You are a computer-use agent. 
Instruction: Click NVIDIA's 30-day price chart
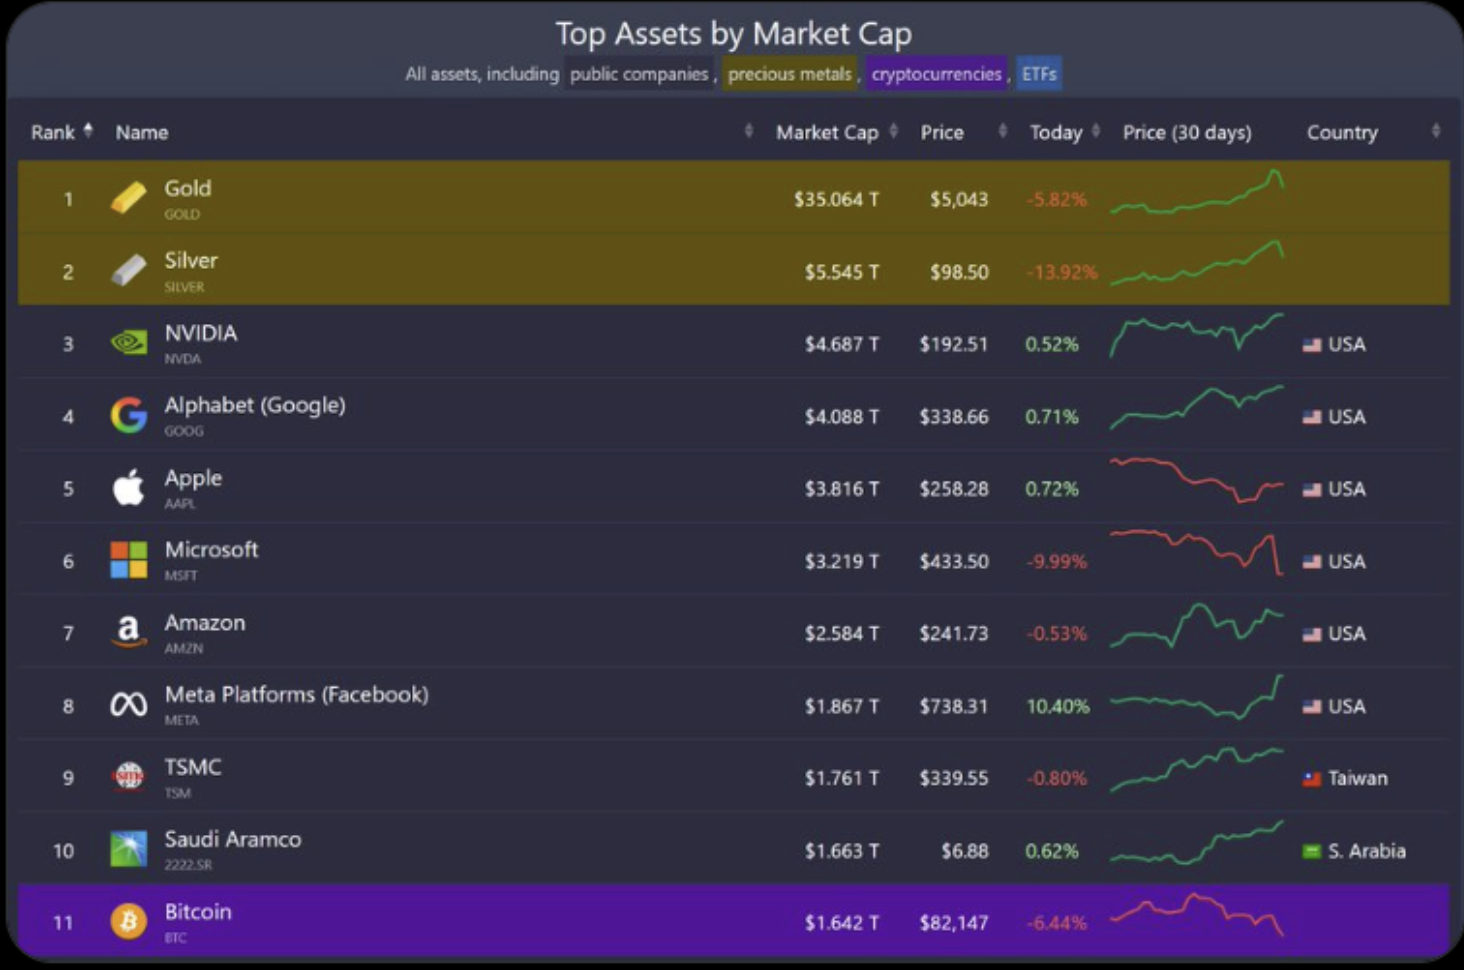1197,335
